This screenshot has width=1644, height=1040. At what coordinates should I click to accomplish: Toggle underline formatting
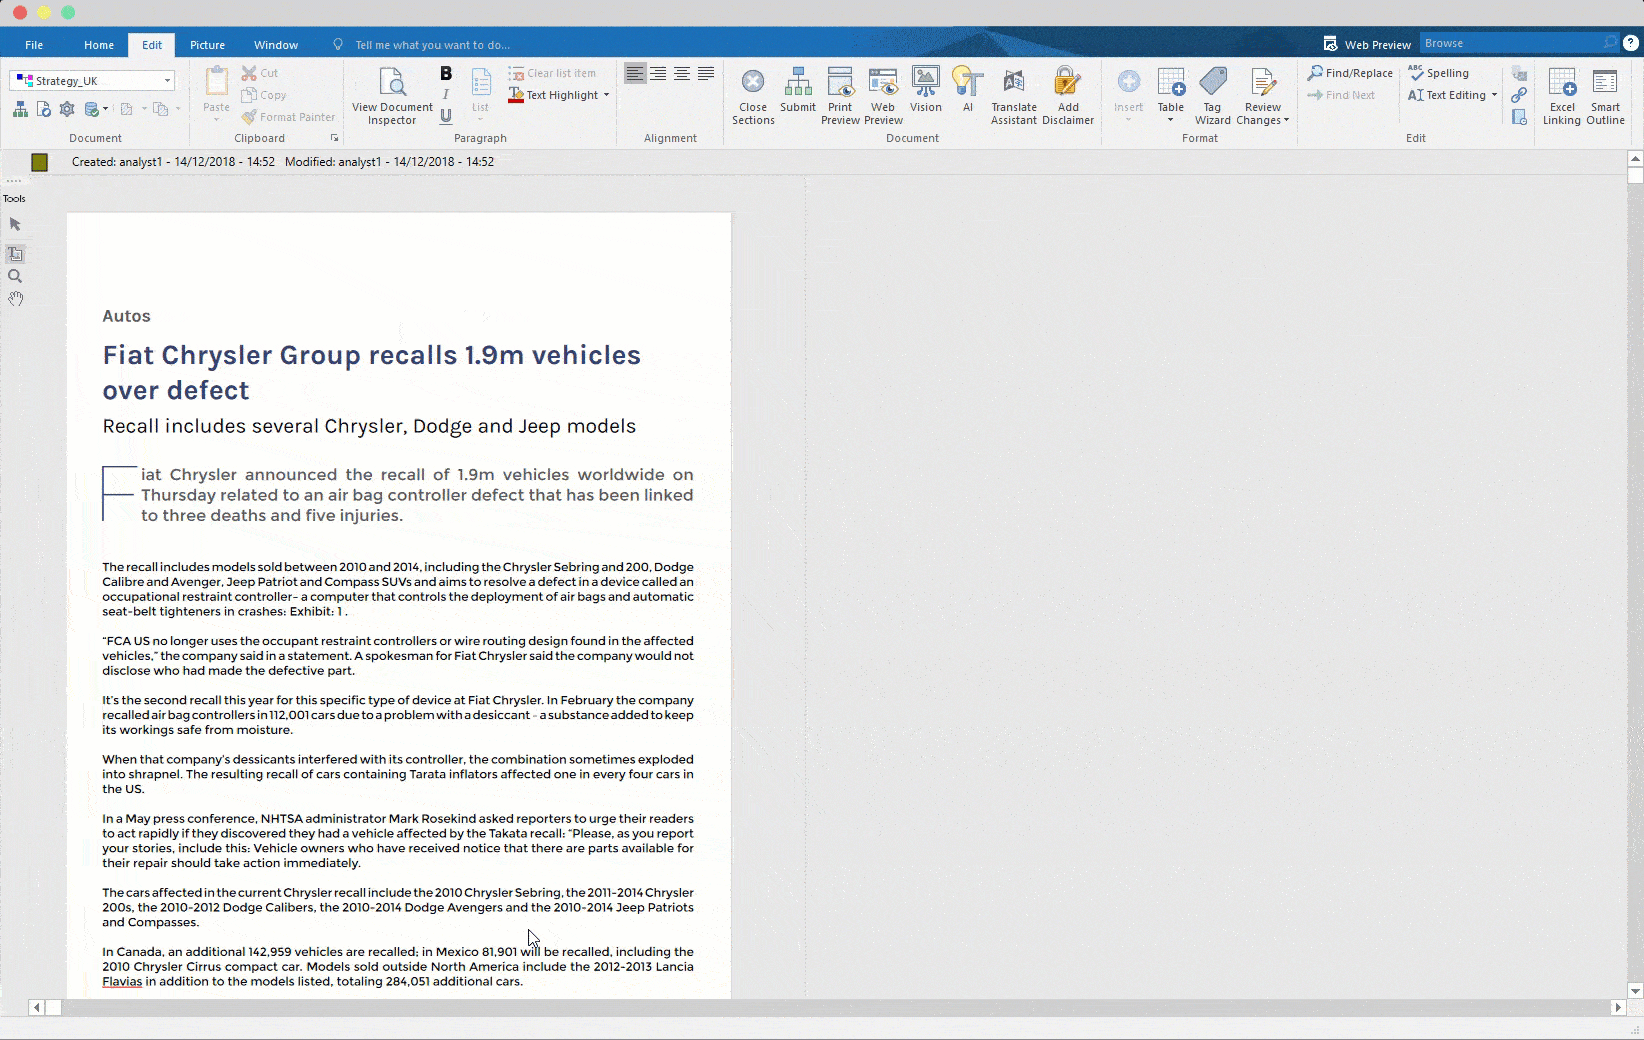pyautogui.click(x=446, y=116)
